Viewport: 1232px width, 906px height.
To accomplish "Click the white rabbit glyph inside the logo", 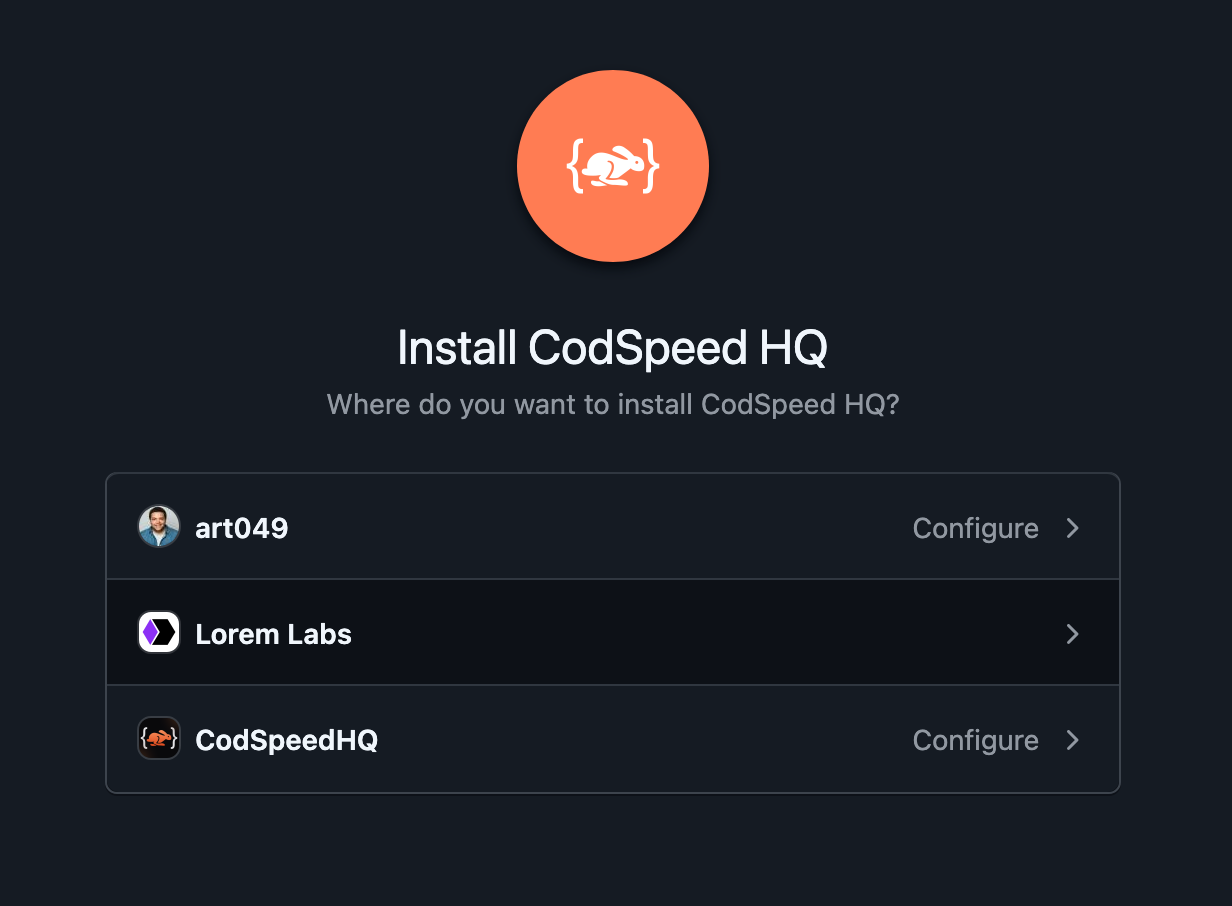I will pos(612,166).
